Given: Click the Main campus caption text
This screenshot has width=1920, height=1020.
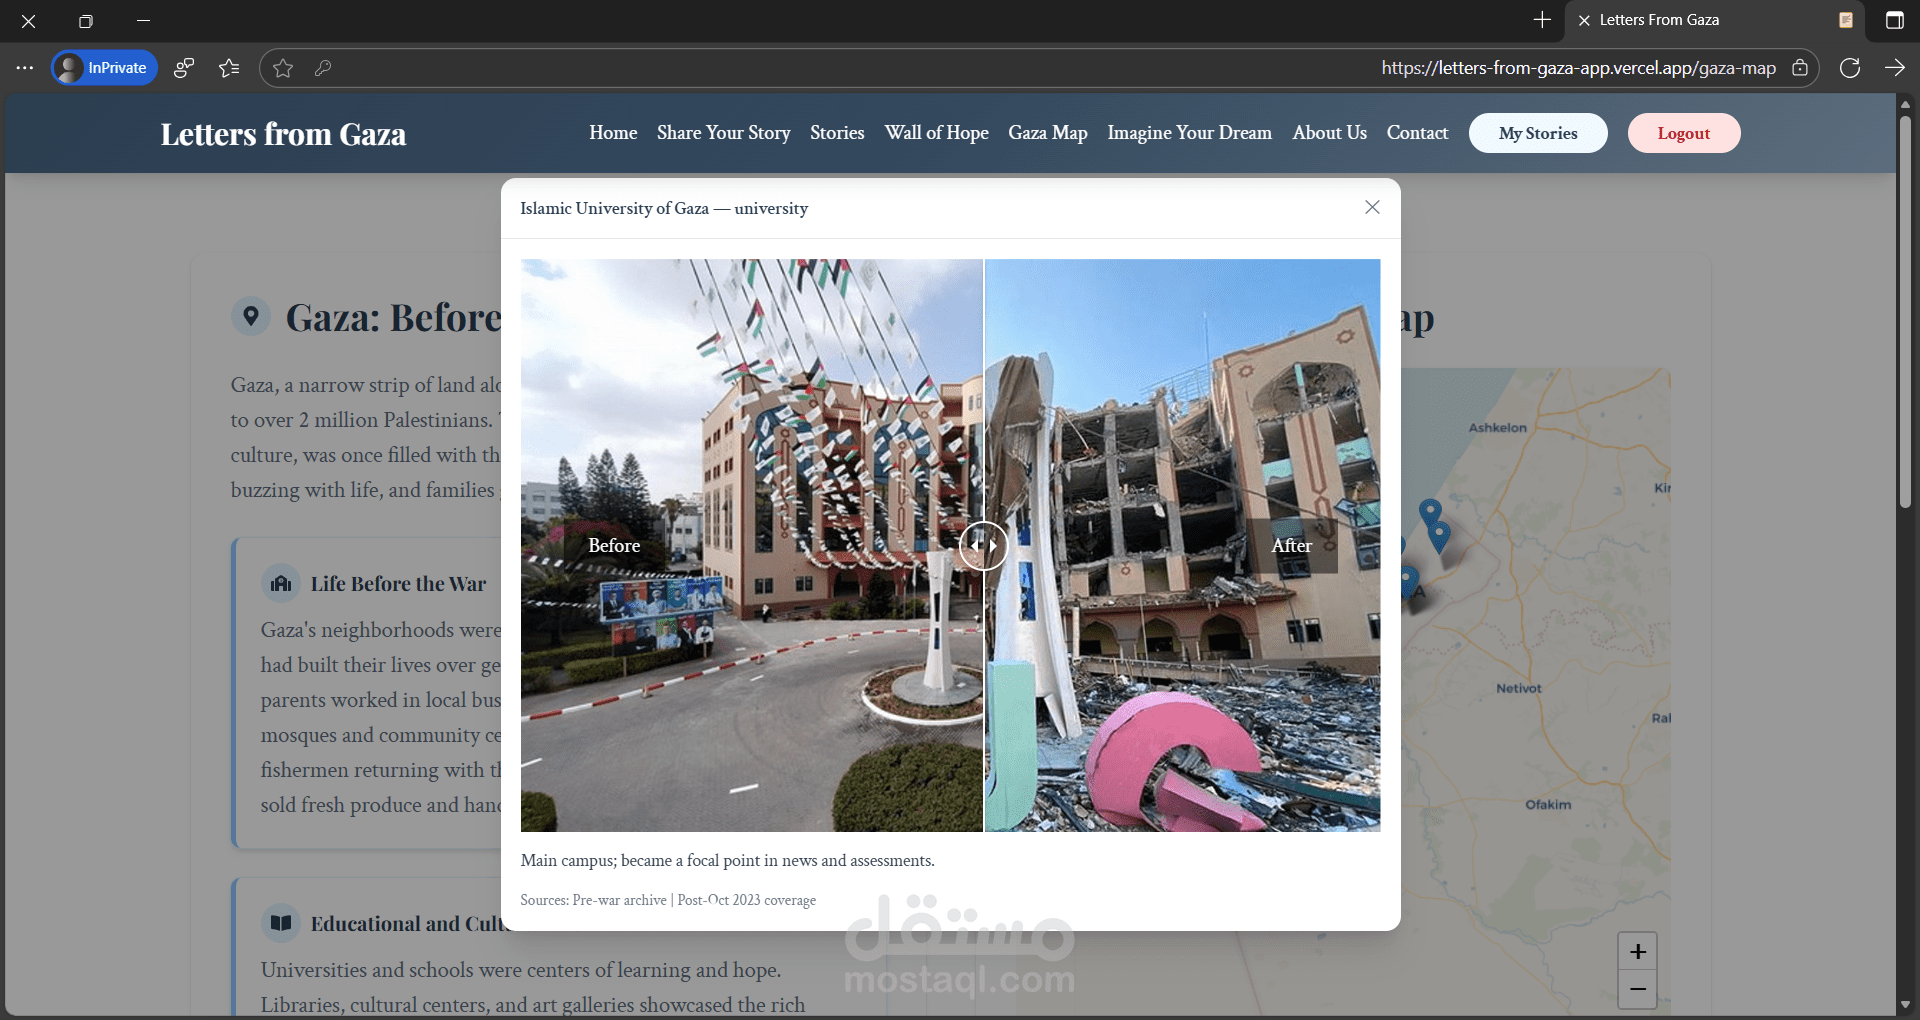Looking at the screenshot, I should pos(728,860).
